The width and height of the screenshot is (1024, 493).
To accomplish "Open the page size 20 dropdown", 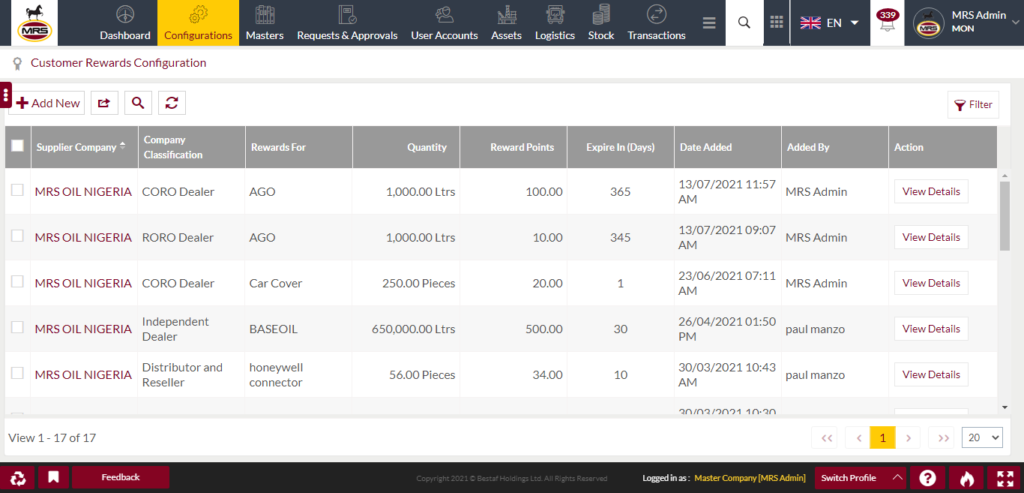I will (x=982, y=437).
